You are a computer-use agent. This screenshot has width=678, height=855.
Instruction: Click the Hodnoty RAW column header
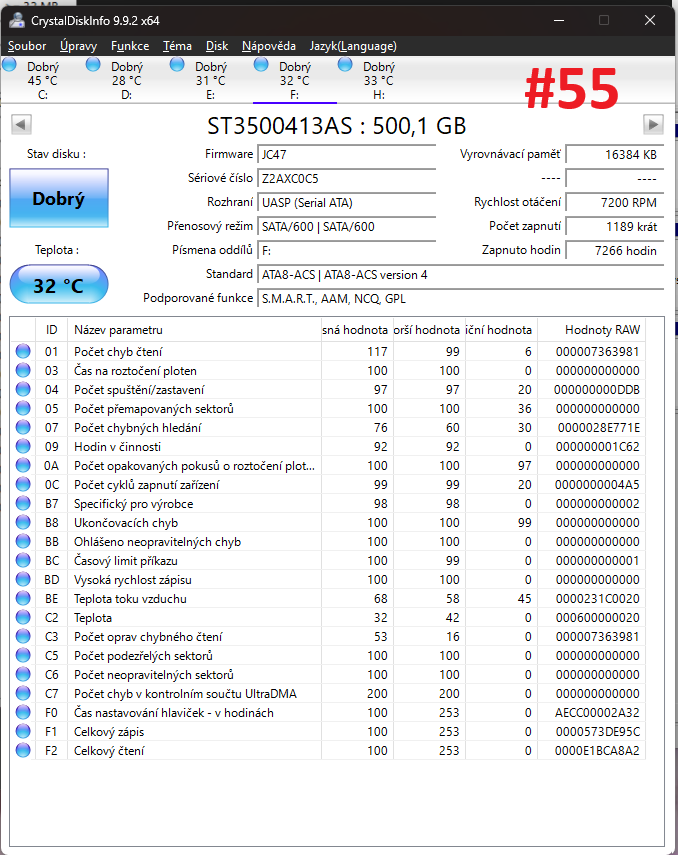591,329
